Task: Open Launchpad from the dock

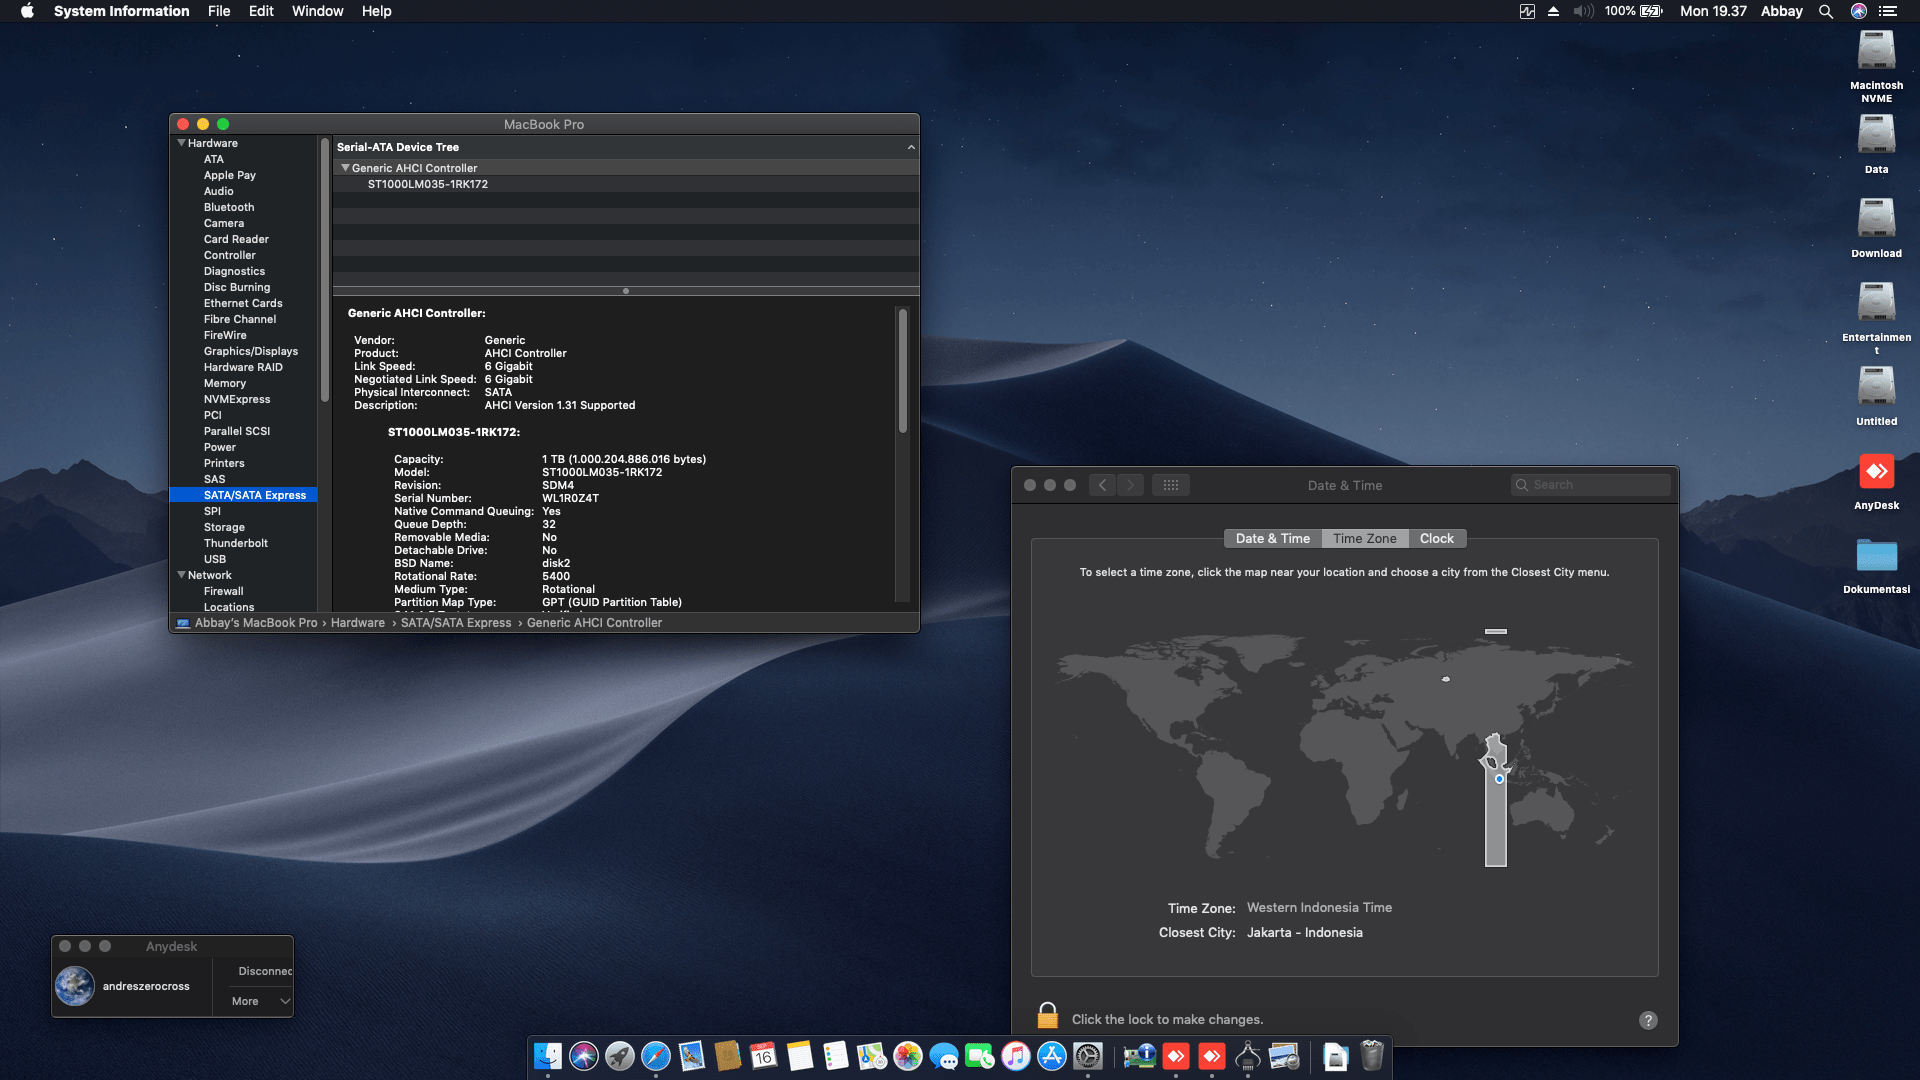Action: (620, 1056)
